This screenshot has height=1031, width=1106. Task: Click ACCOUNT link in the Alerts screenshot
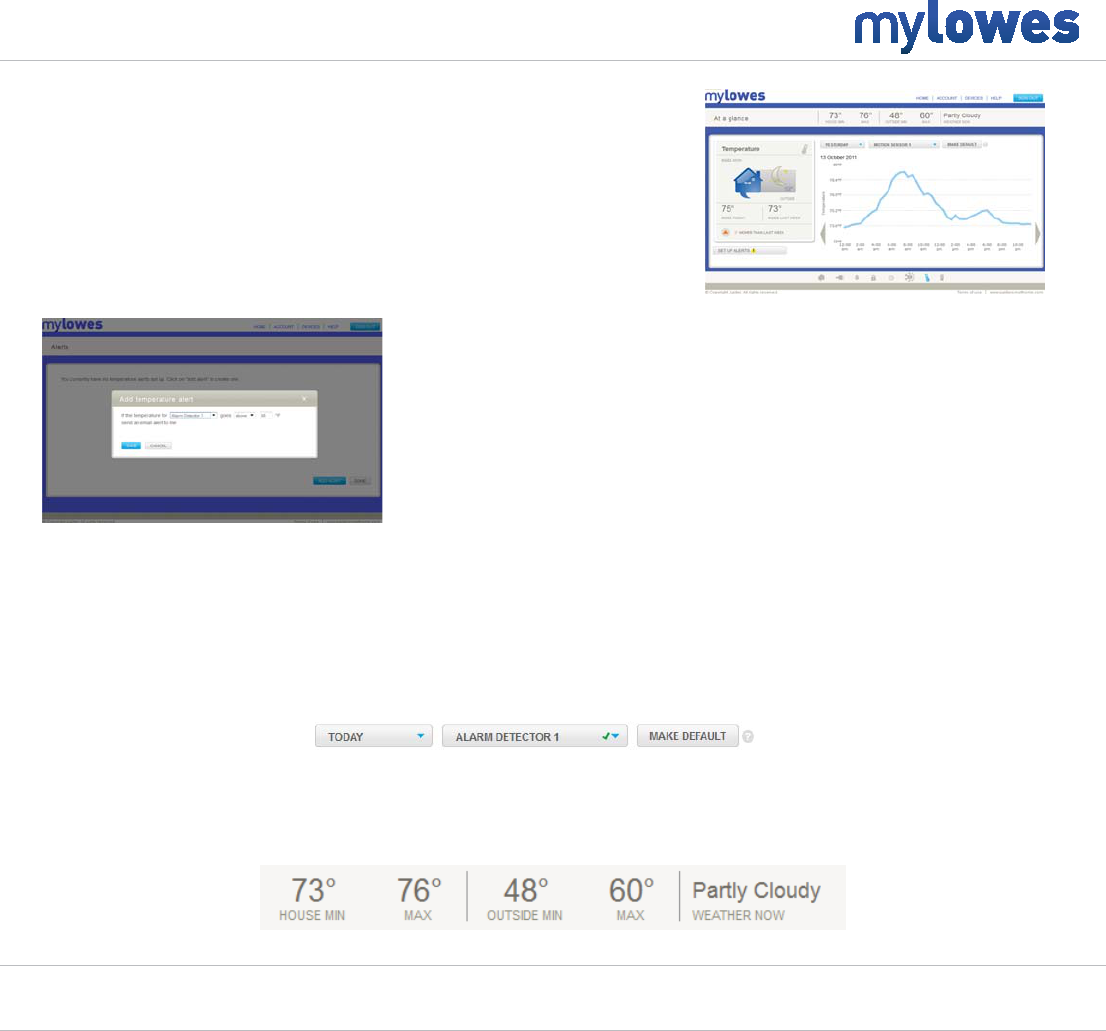coord(284,327)
